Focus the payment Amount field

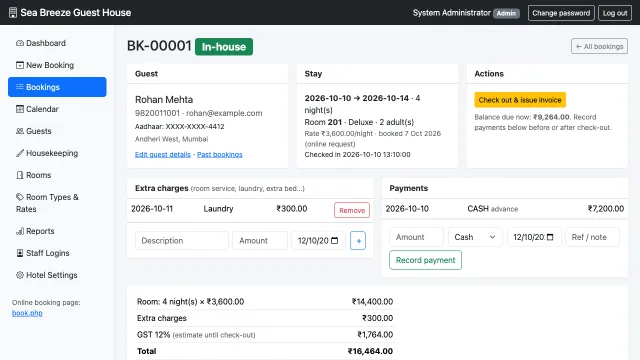coord(416,237)
